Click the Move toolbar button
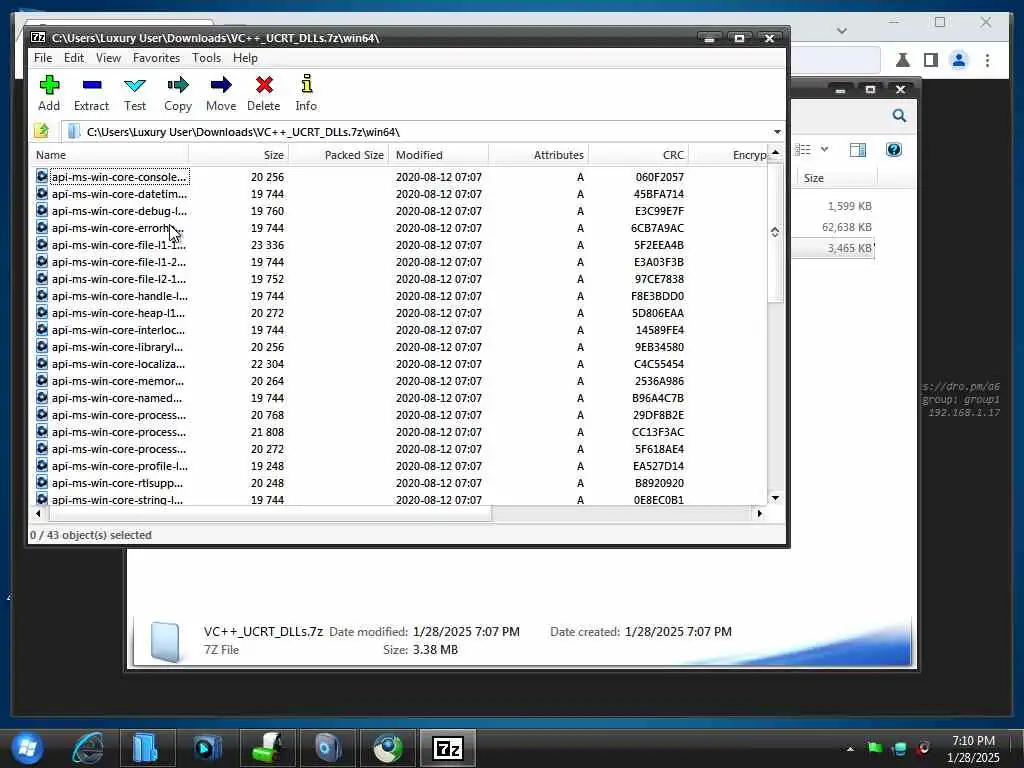Screen dimensions: 1024x768 [x=221, y=93]
